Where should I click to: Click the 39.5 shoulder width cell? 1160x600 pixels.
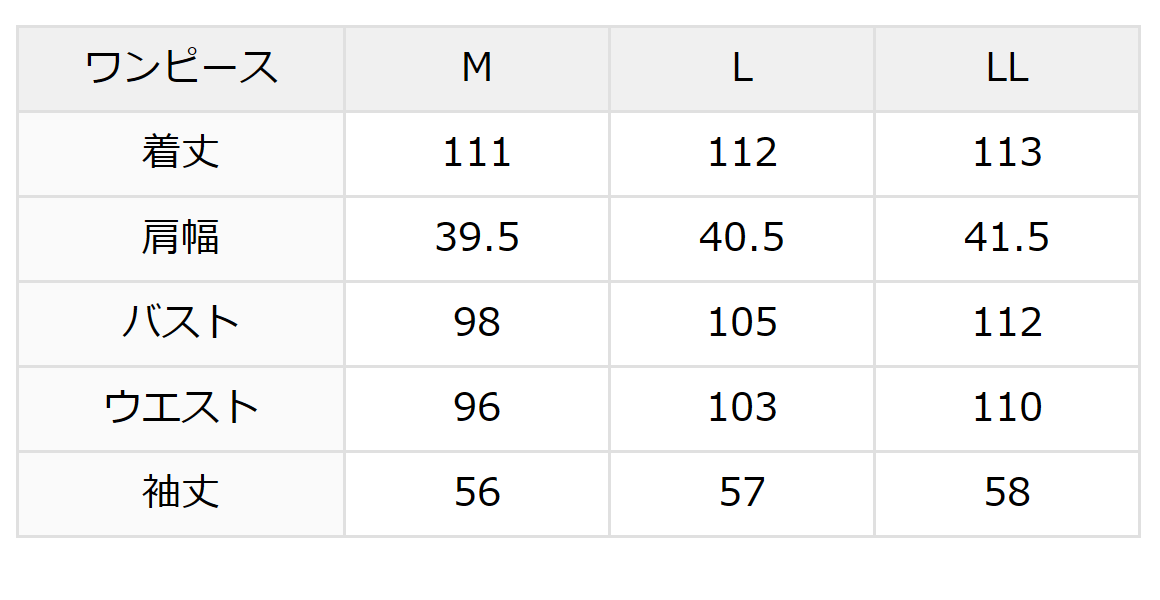coord(477,238)
